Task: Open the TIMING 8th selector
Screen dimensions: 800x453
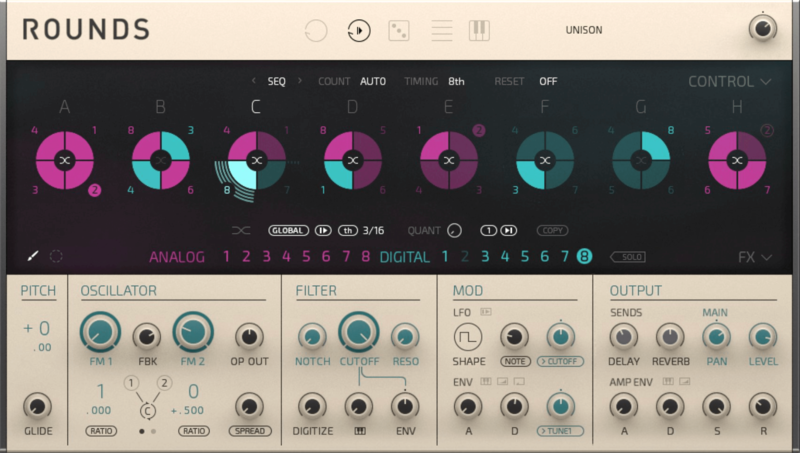Action: point(456,81)
